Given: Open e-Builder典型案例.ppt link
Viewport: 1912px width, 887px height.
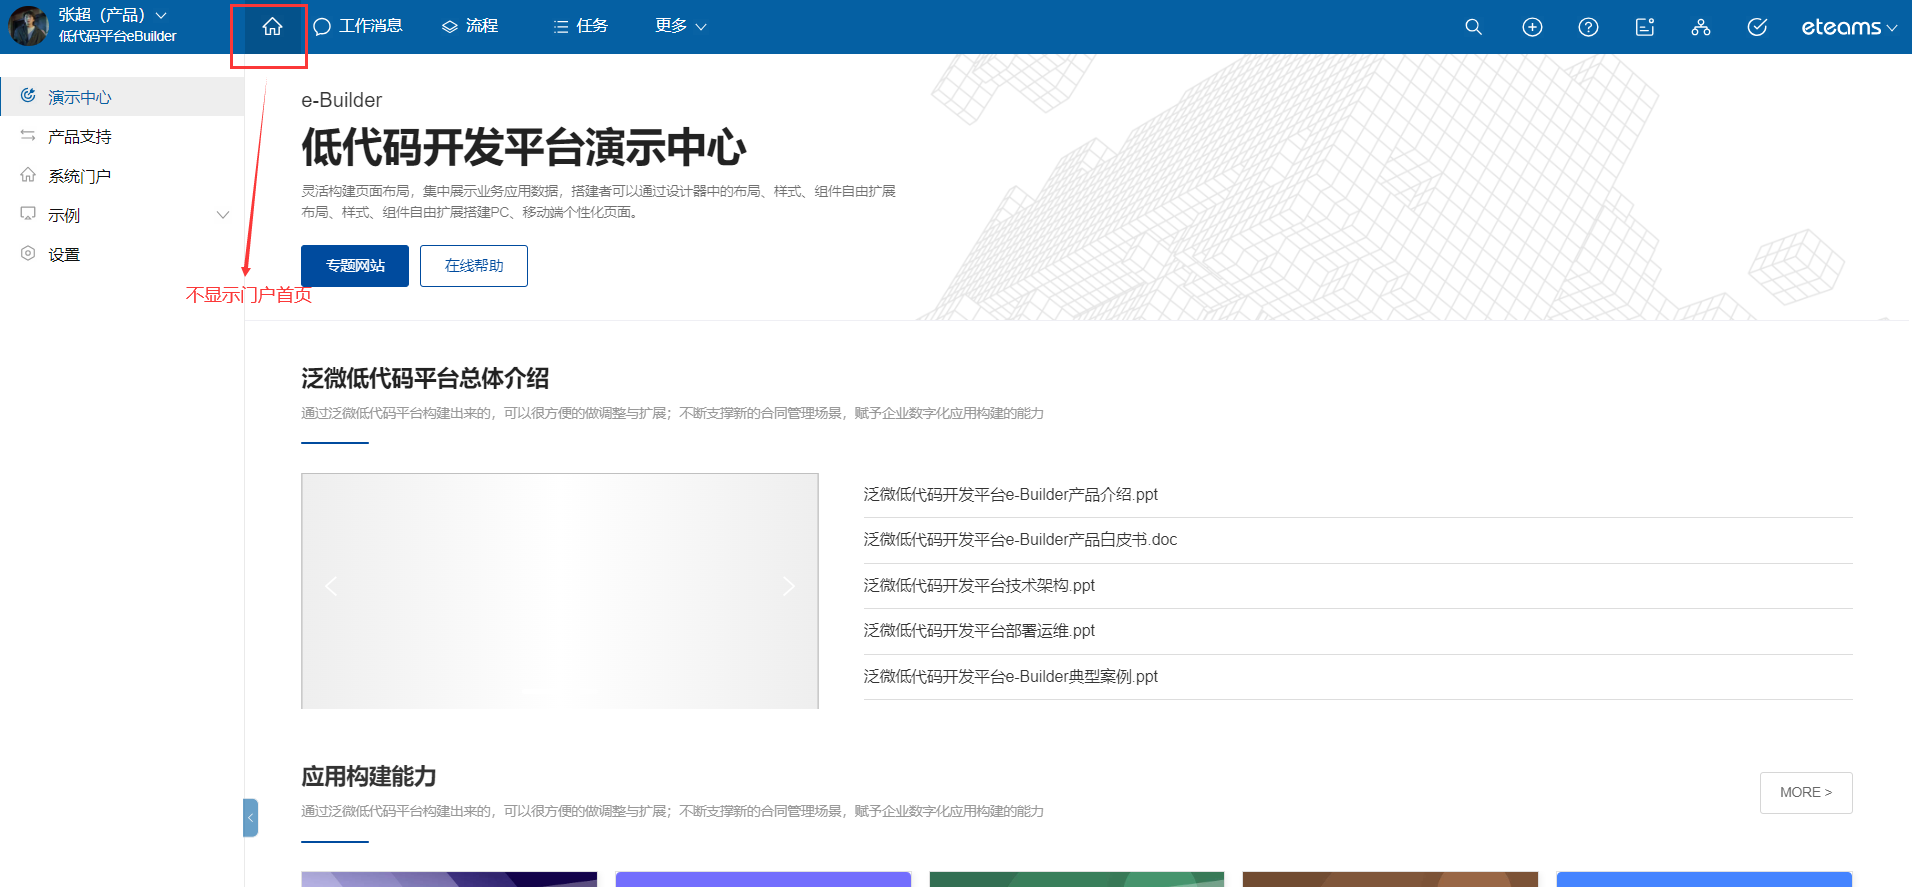Looking at the screenshot, I should pyautogui.click(x=1011, y=677).
